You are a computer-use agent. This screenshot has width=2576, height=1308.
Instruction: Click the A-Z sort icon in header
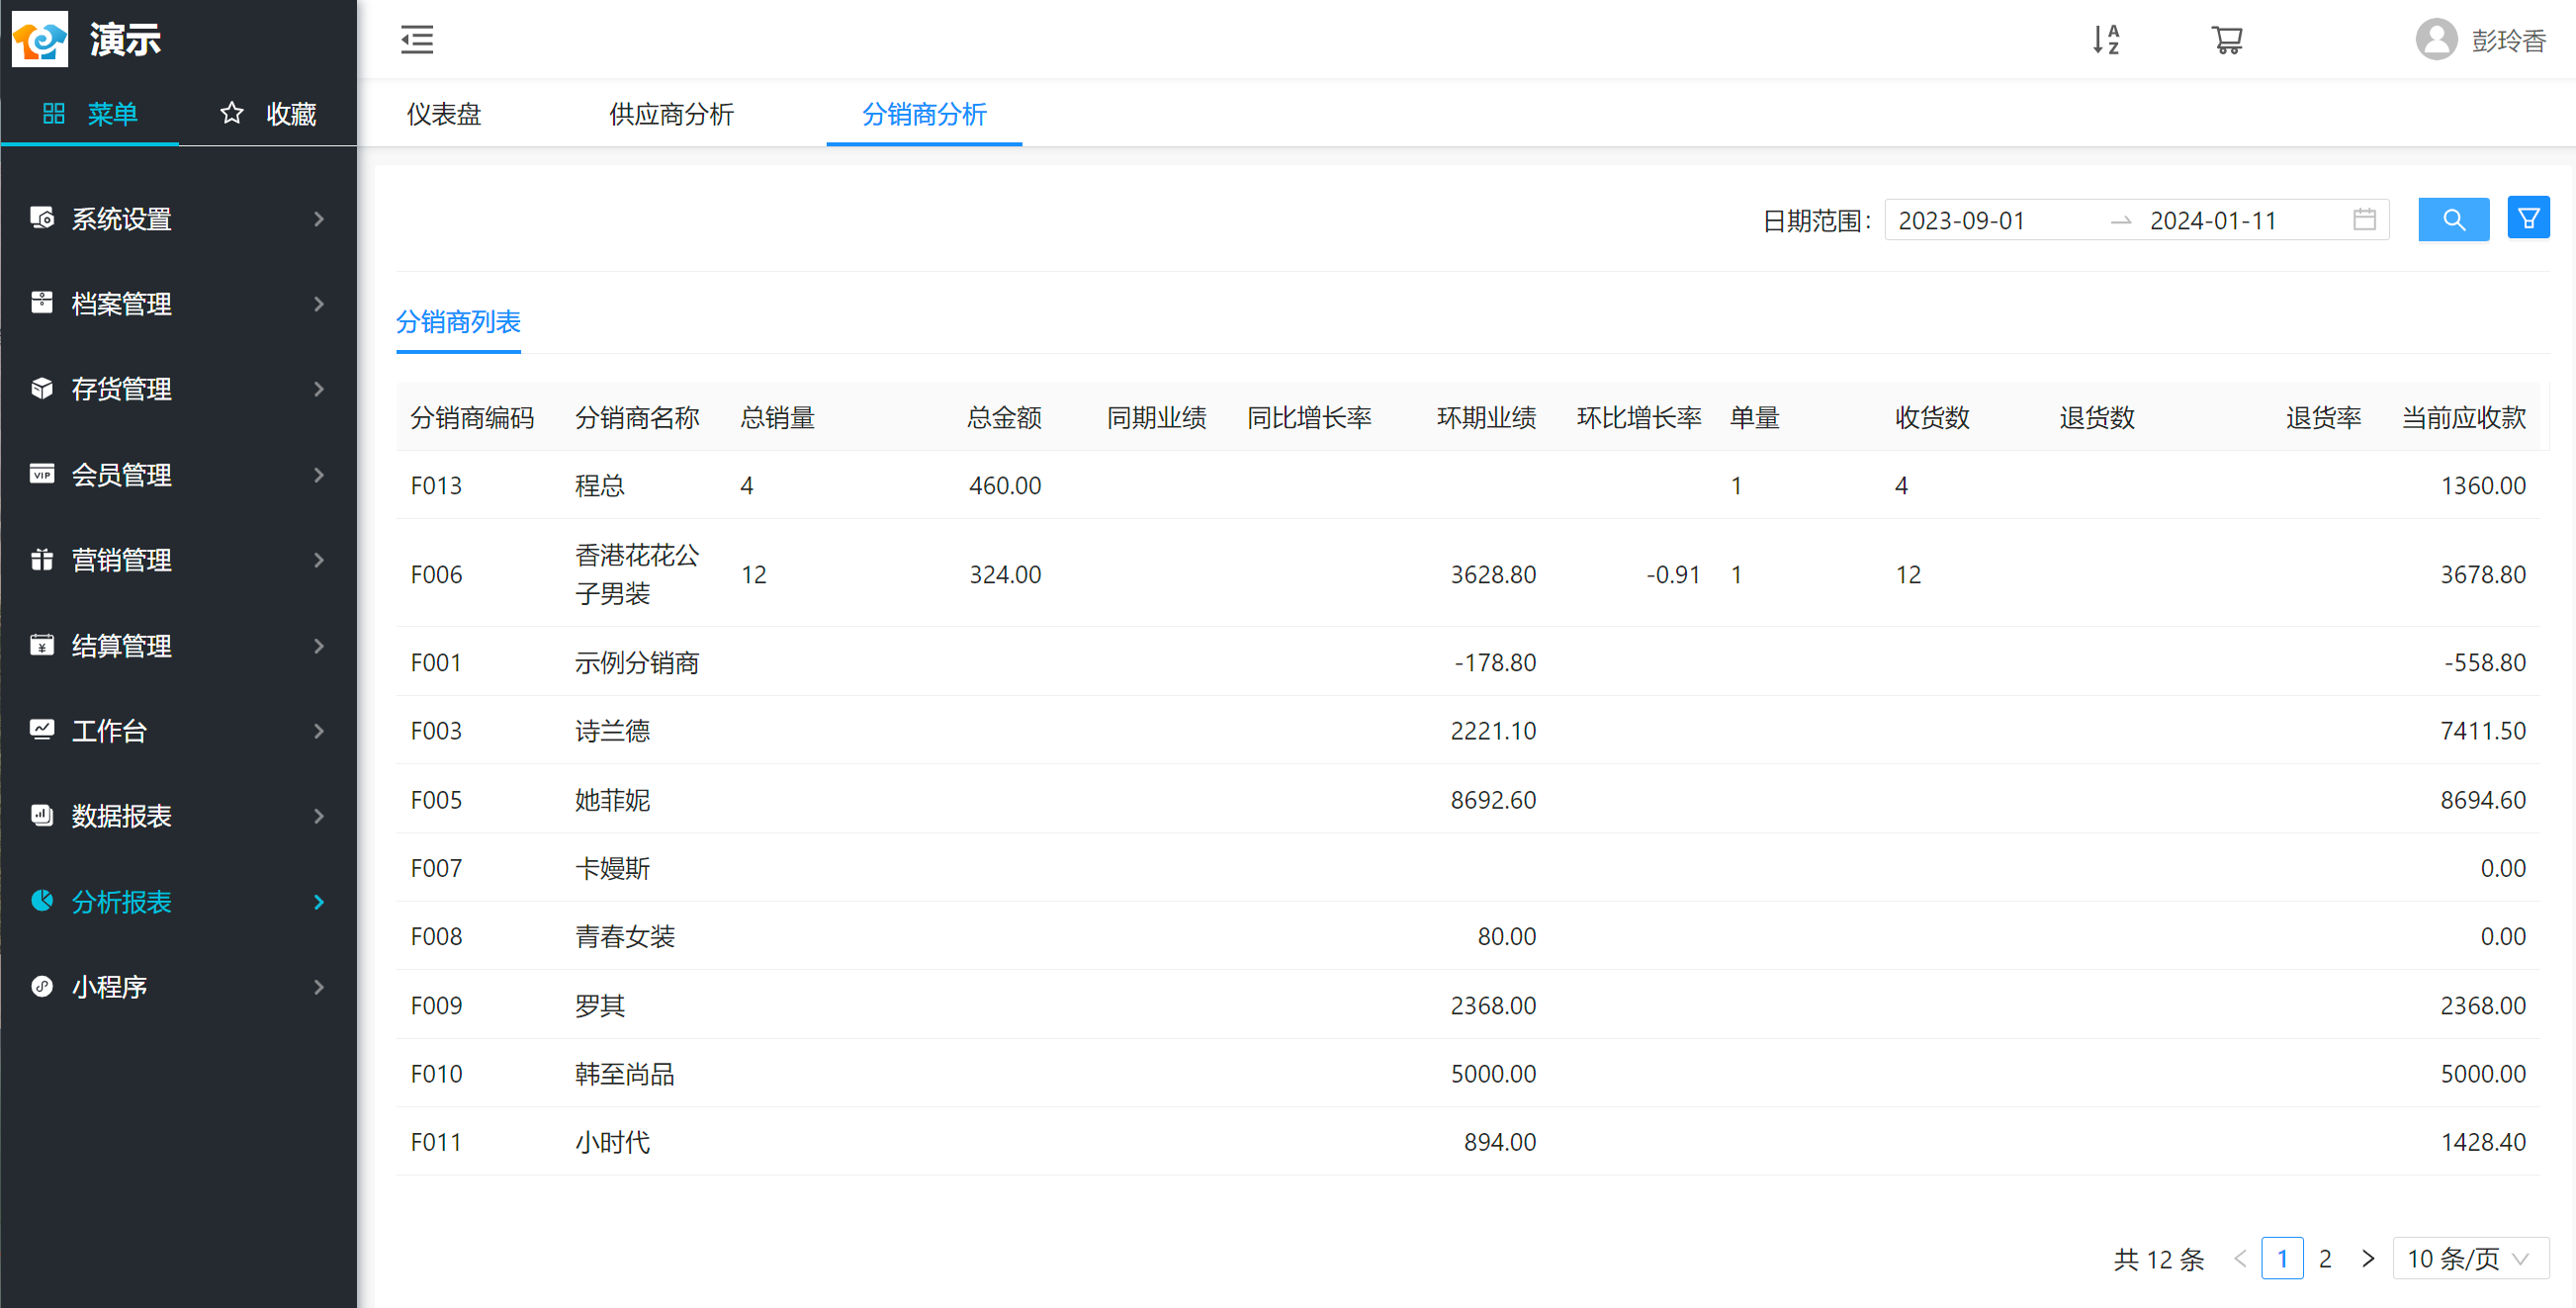[x=2106, y=40]
